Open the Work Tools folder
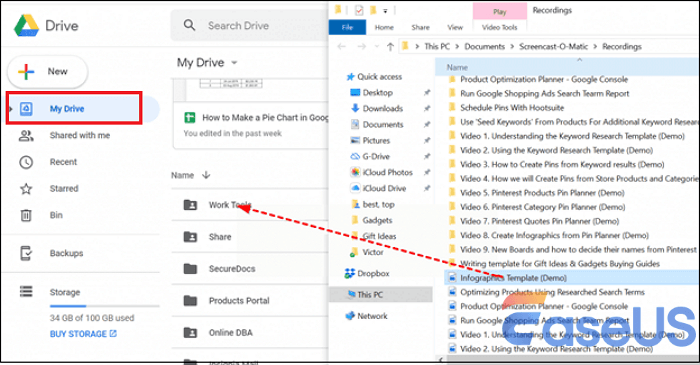The height and width of the screenshot is (365, 700). pos(250,205)
